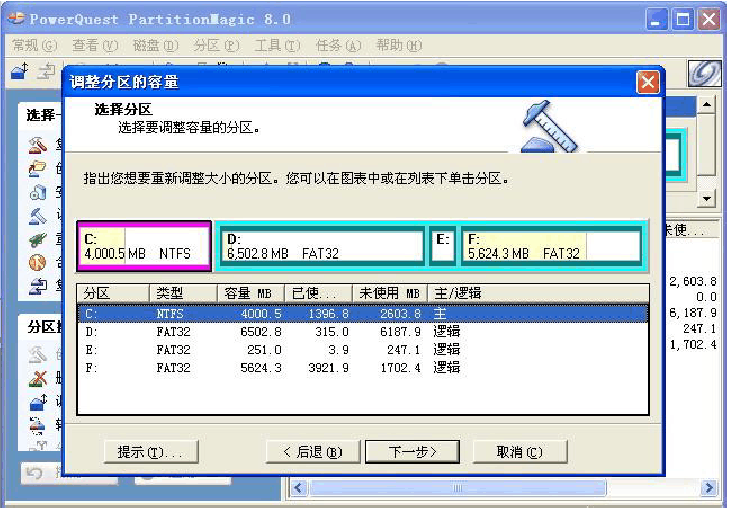Viewport: 730px width, 508px height.
Task: Click the resize partition toolbar icon under the 常规 menu
Action: point(20,71)
